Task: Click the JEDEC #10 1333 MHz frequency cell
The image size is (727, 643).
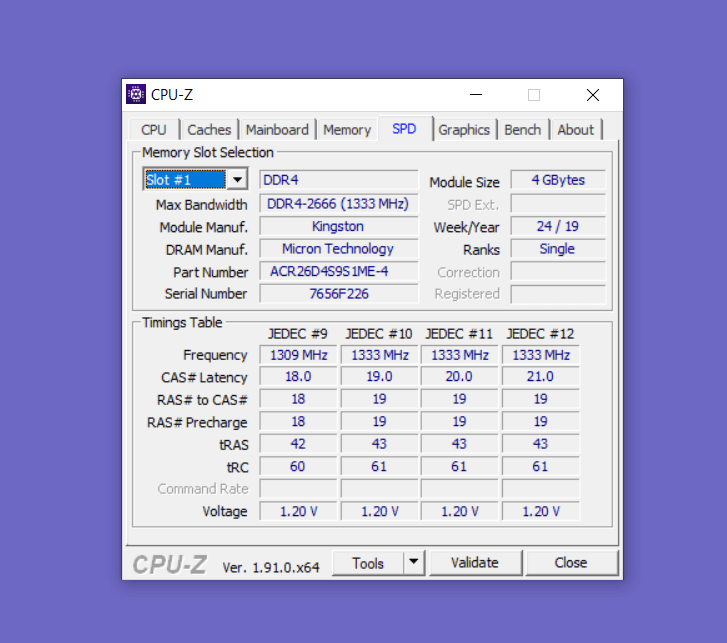Action: [379, 355]
